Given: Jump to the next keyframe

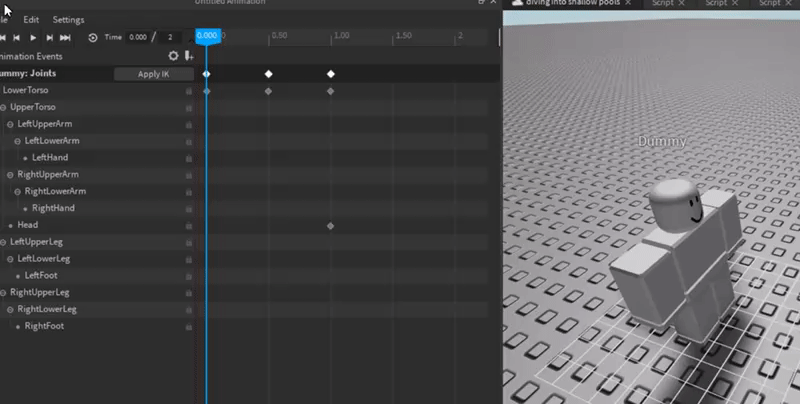Looking at the screenshot, I should (49, 37).
